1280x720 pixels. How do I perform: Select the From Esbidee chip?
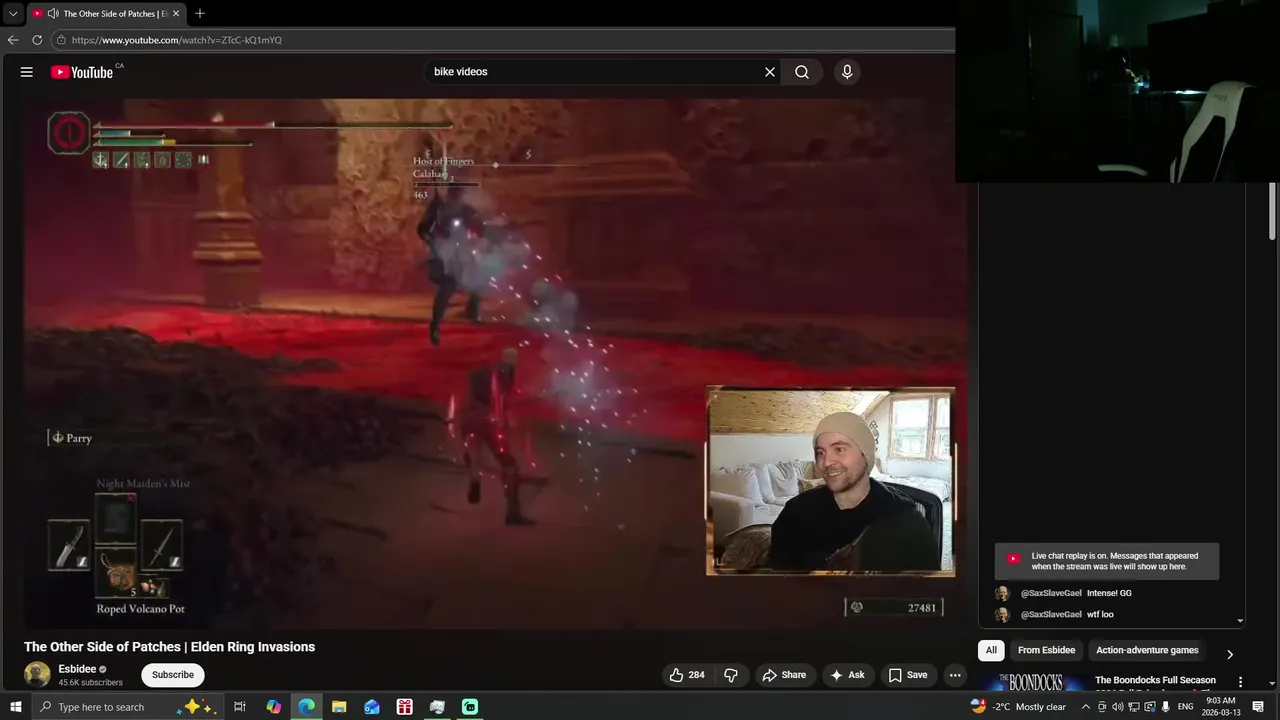1046,650
